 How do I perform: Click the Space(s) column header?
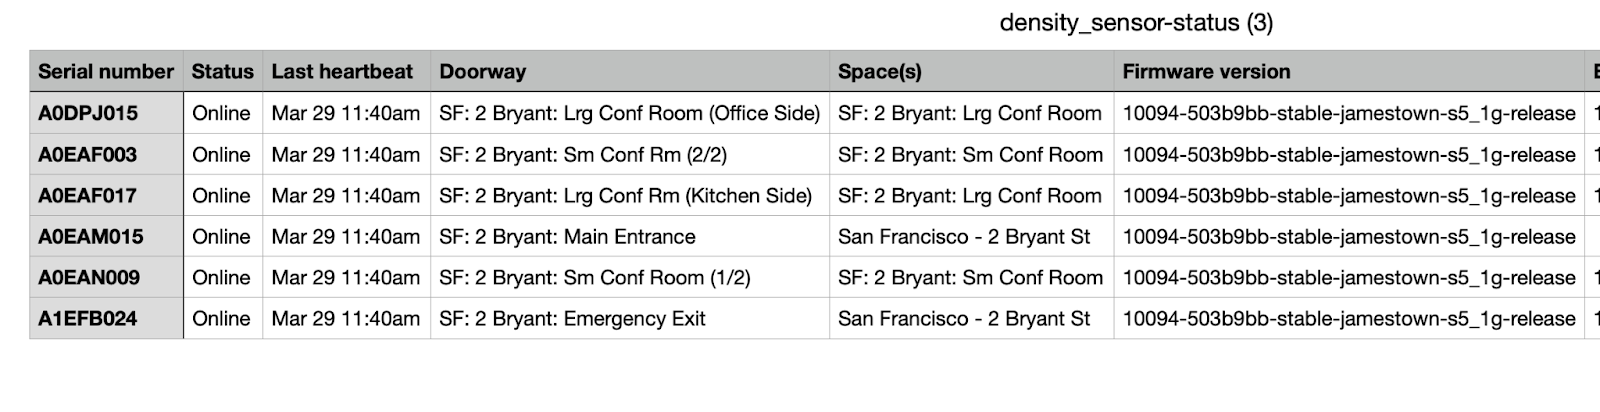coord(971,71)
